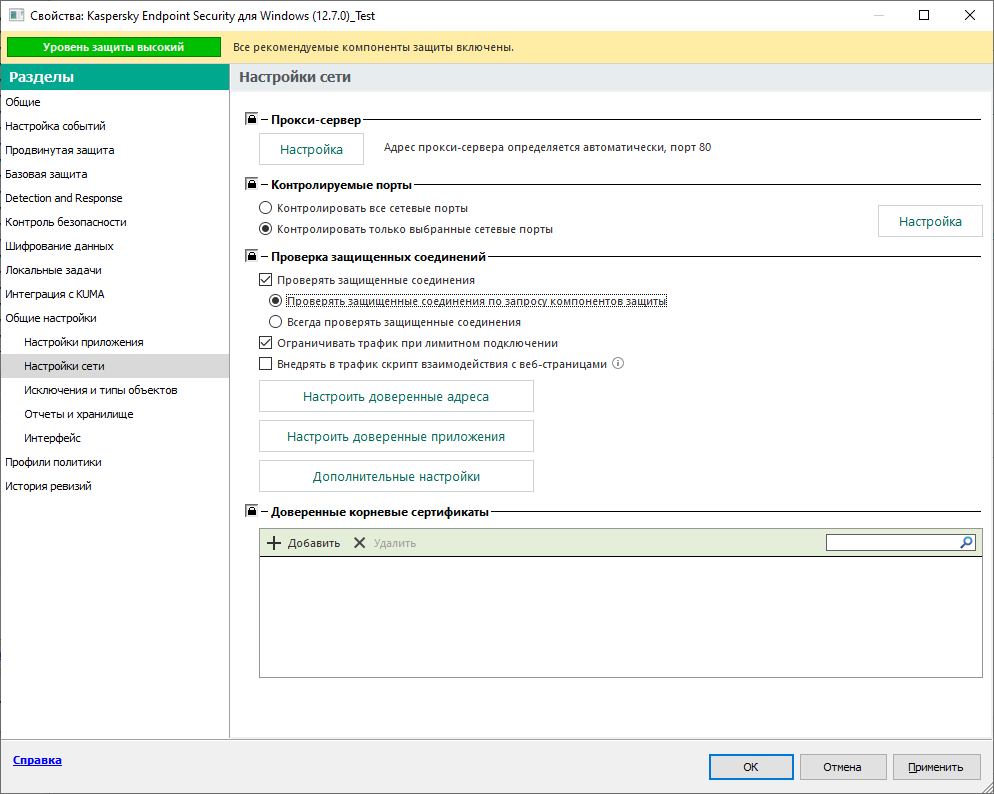This screenshot has height=794, width=994.
Task: Click lock icon beside Прокси-сервер section
Action: point(251,120)
